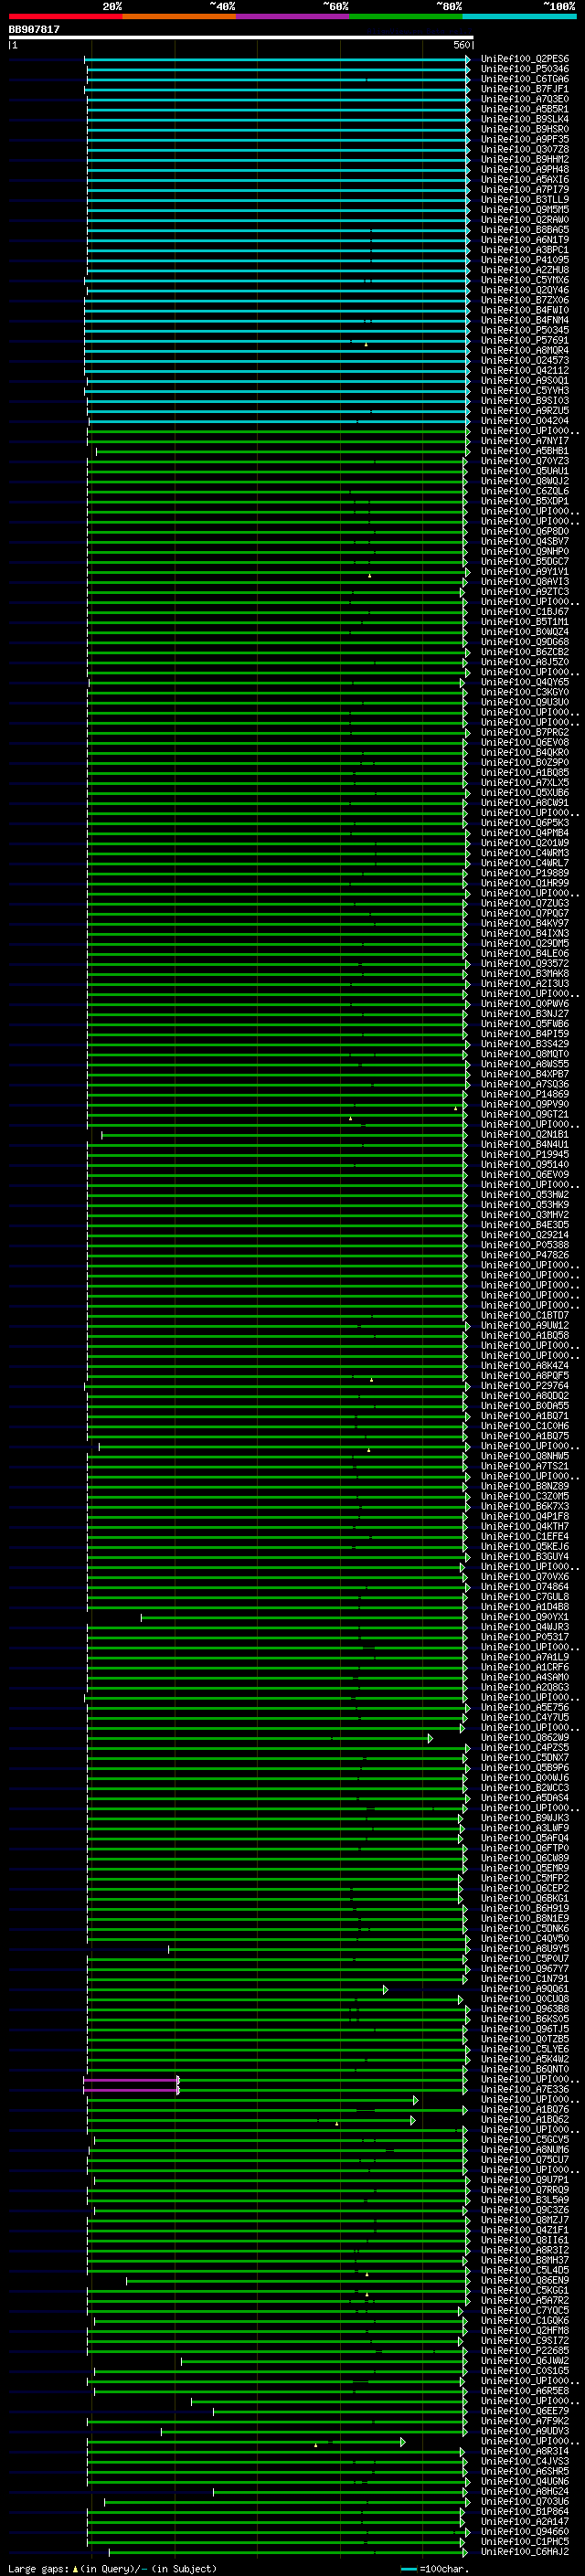Select the UniRef100_Q29214 label

(x=524, y=1235)
